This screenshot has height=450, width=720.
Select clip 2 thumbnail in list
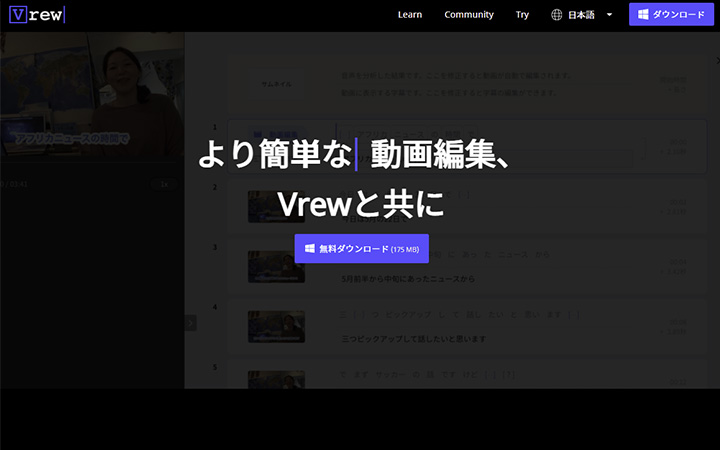276,205
